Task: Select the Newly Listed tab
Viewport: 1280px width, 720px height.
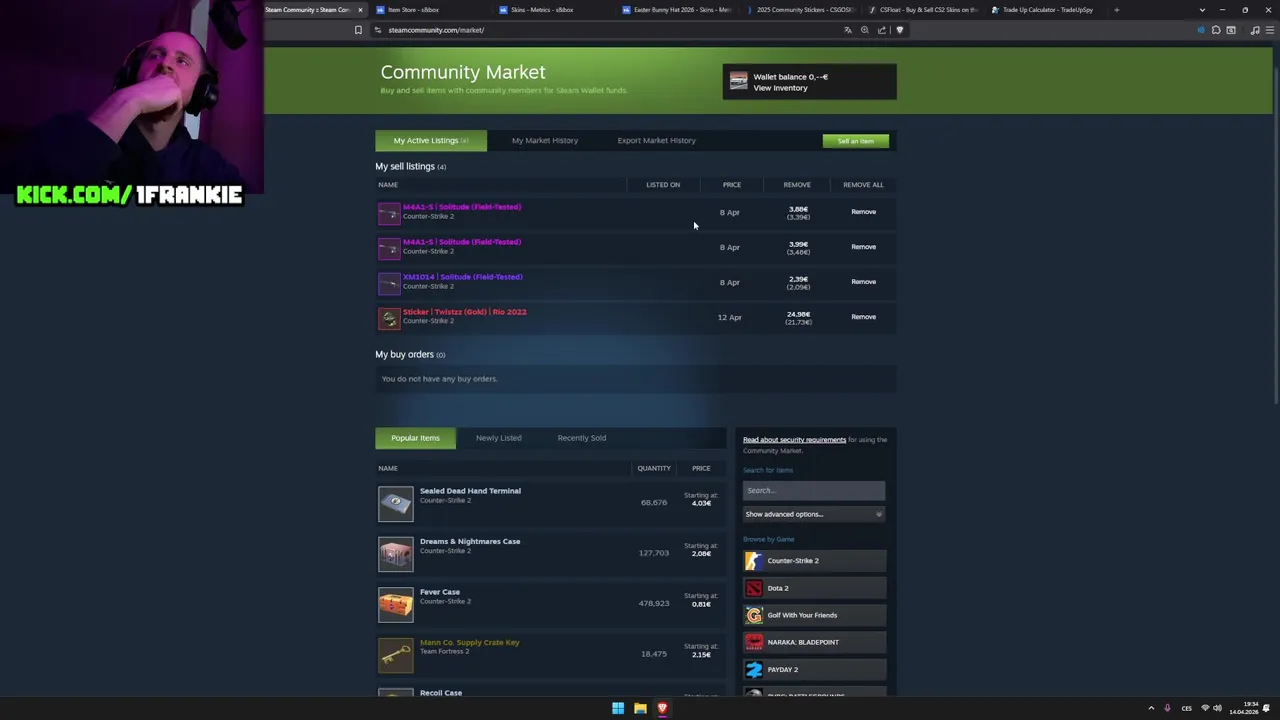Action: click(498, 438)
